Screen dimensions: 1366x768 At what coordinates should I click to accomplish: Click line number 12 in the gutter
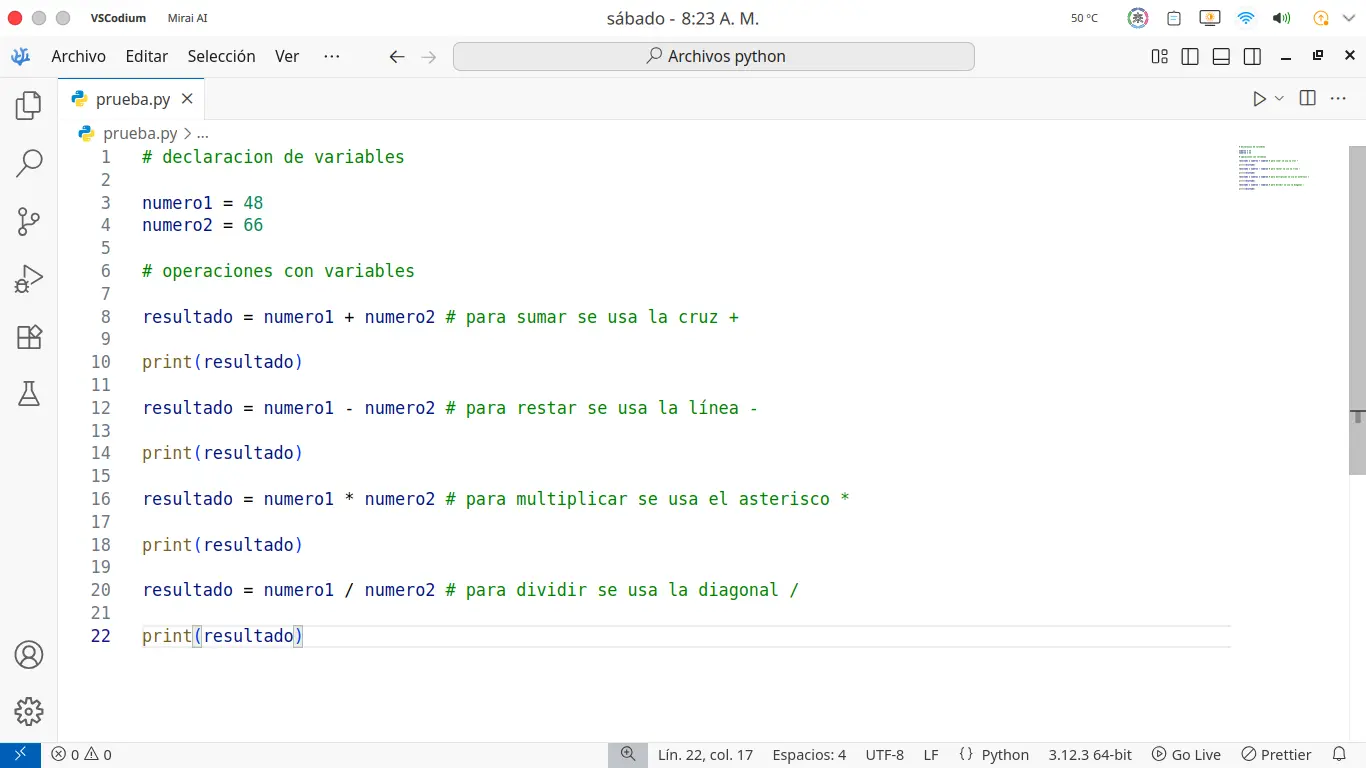coord(100,408)
